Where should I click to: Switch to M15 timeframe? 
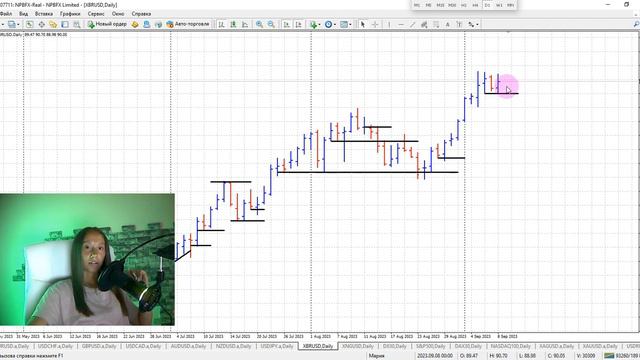440,5
